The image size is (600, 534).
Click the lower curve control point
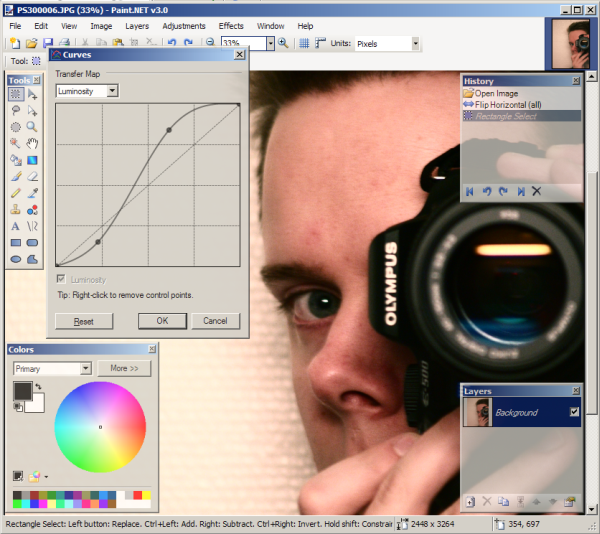[98, 242]
